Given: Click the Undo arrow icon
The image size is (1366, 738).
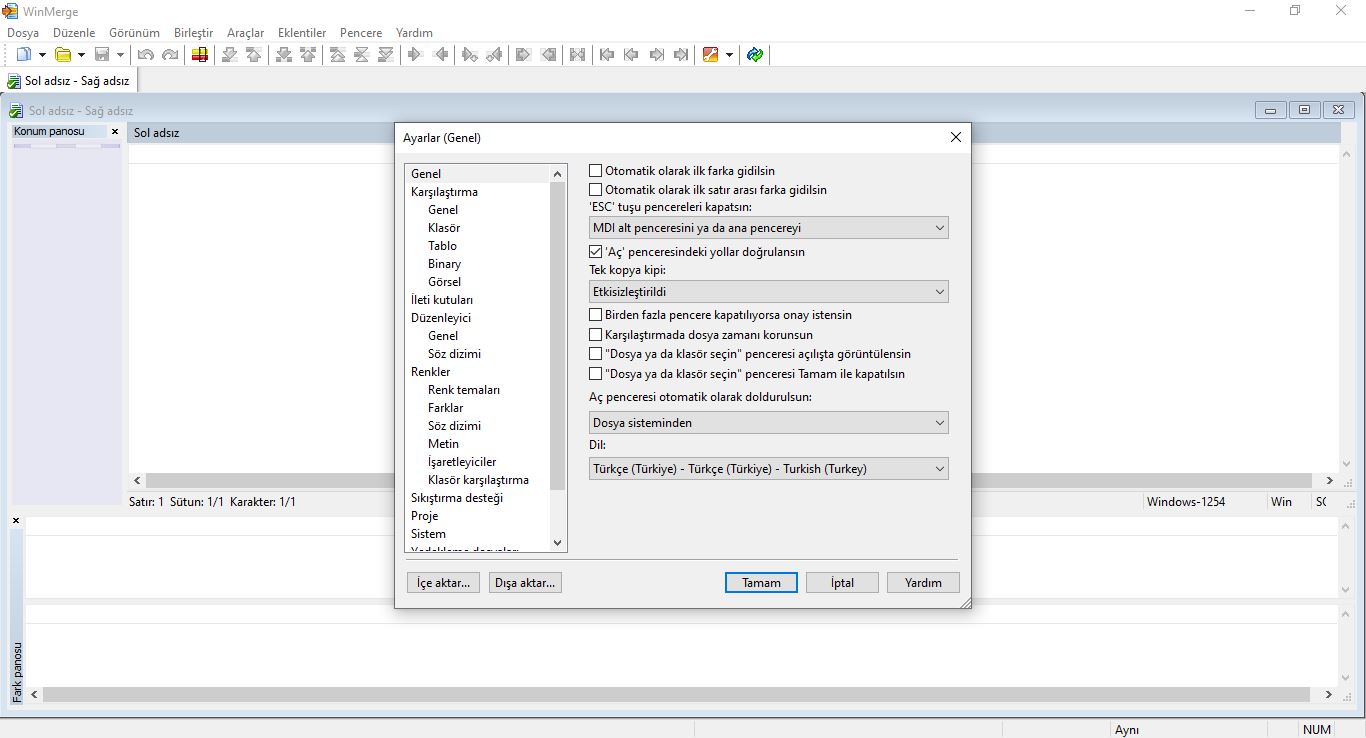Looking at the screenshot, I should coord(146,55).
